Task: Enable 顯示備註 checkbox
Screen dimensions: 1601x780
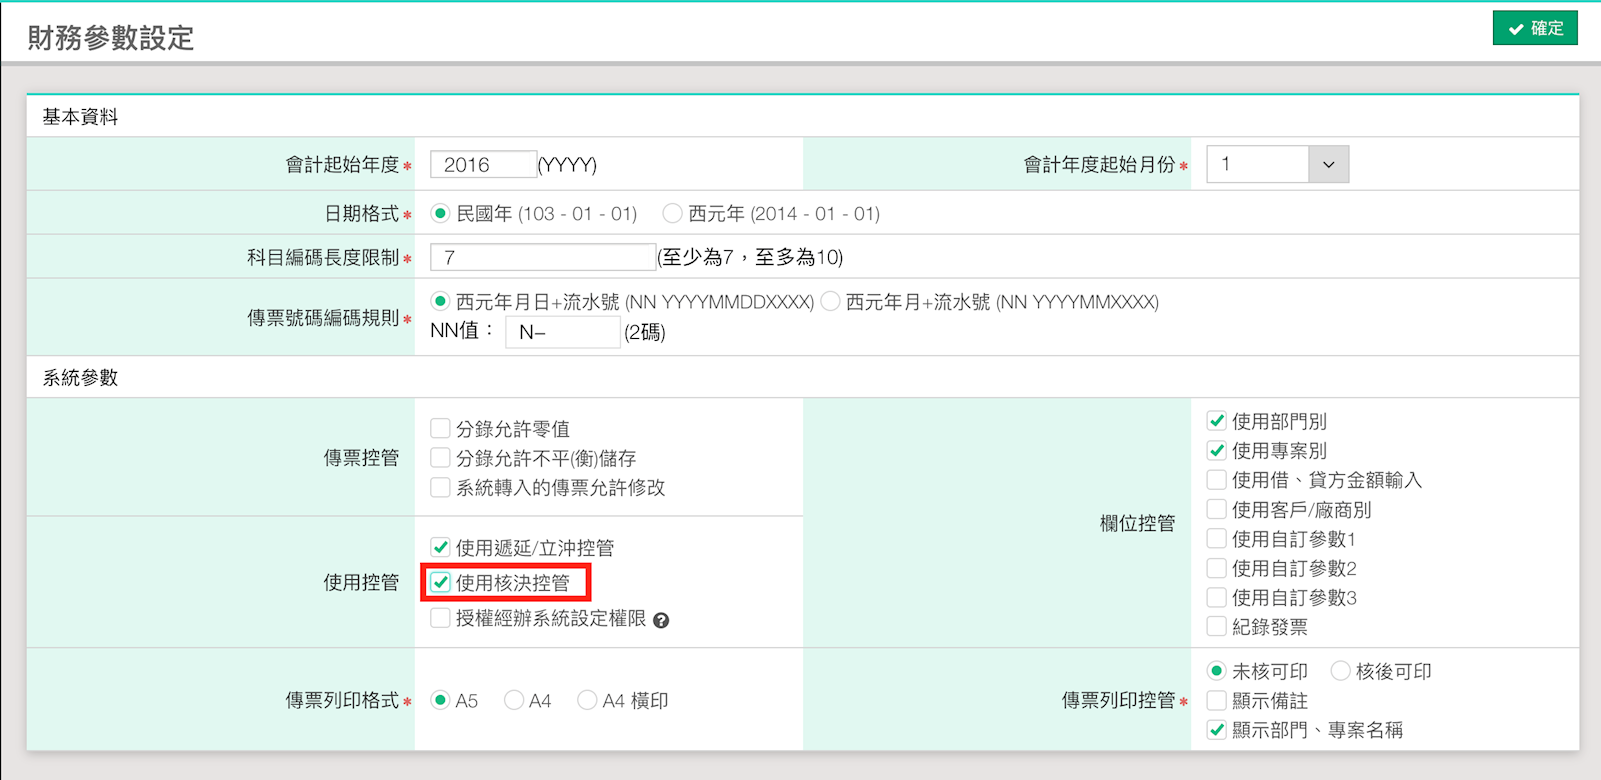Action: (1217, 701)
